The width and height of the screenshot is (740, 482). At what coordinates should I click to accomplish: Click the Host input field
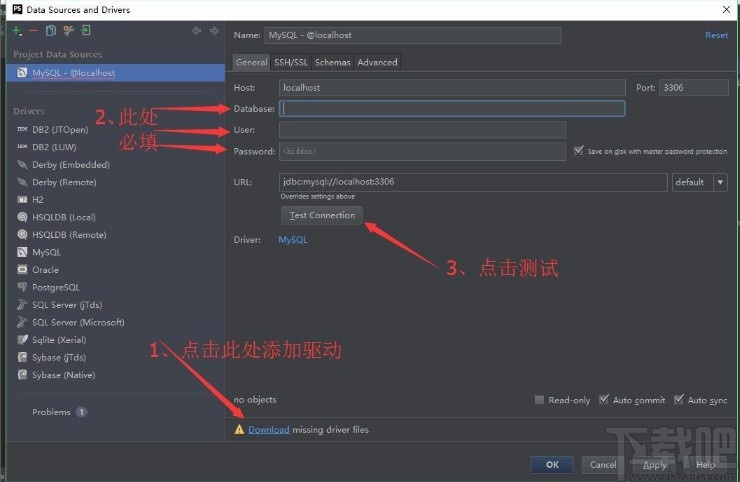[x=452, y=88]
